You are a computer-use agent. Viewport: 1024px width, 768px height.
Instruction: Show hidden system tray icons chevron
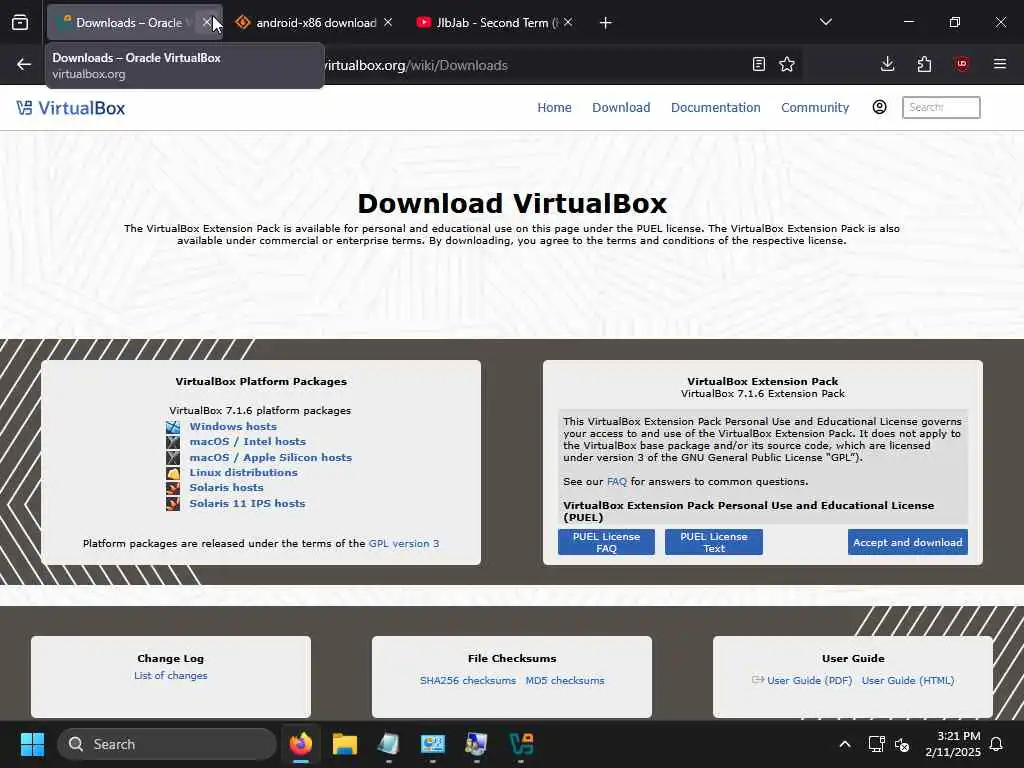pyautogui.click(x=844, y=744)
